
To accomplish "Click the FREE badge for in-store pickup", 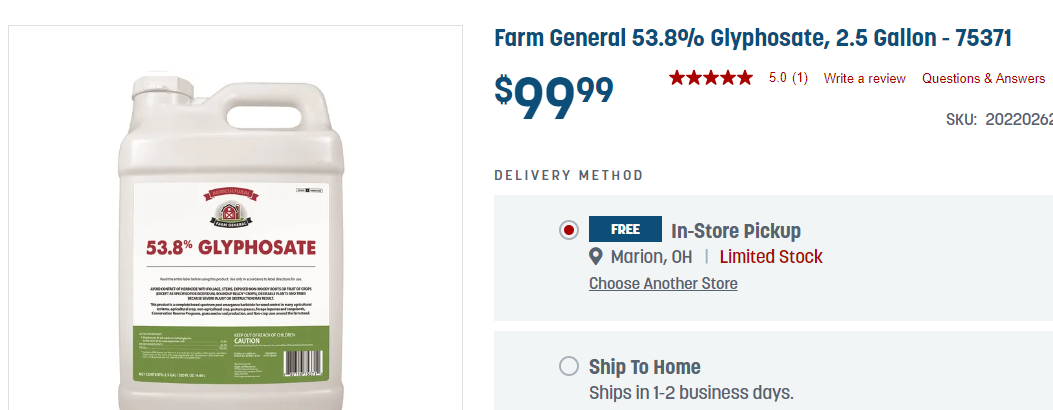I will coord(625,229).
